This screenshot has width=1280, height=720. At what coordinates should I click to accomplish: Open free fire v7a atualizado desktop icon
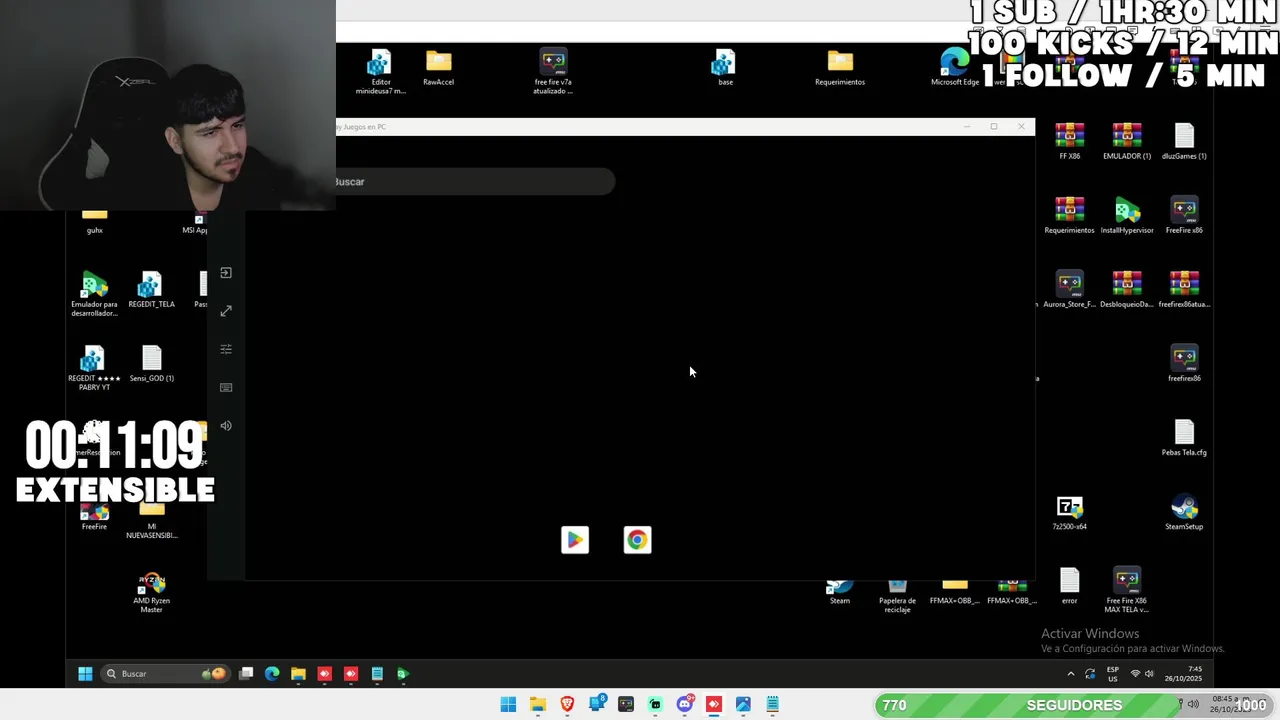click(x=553, y=71)
